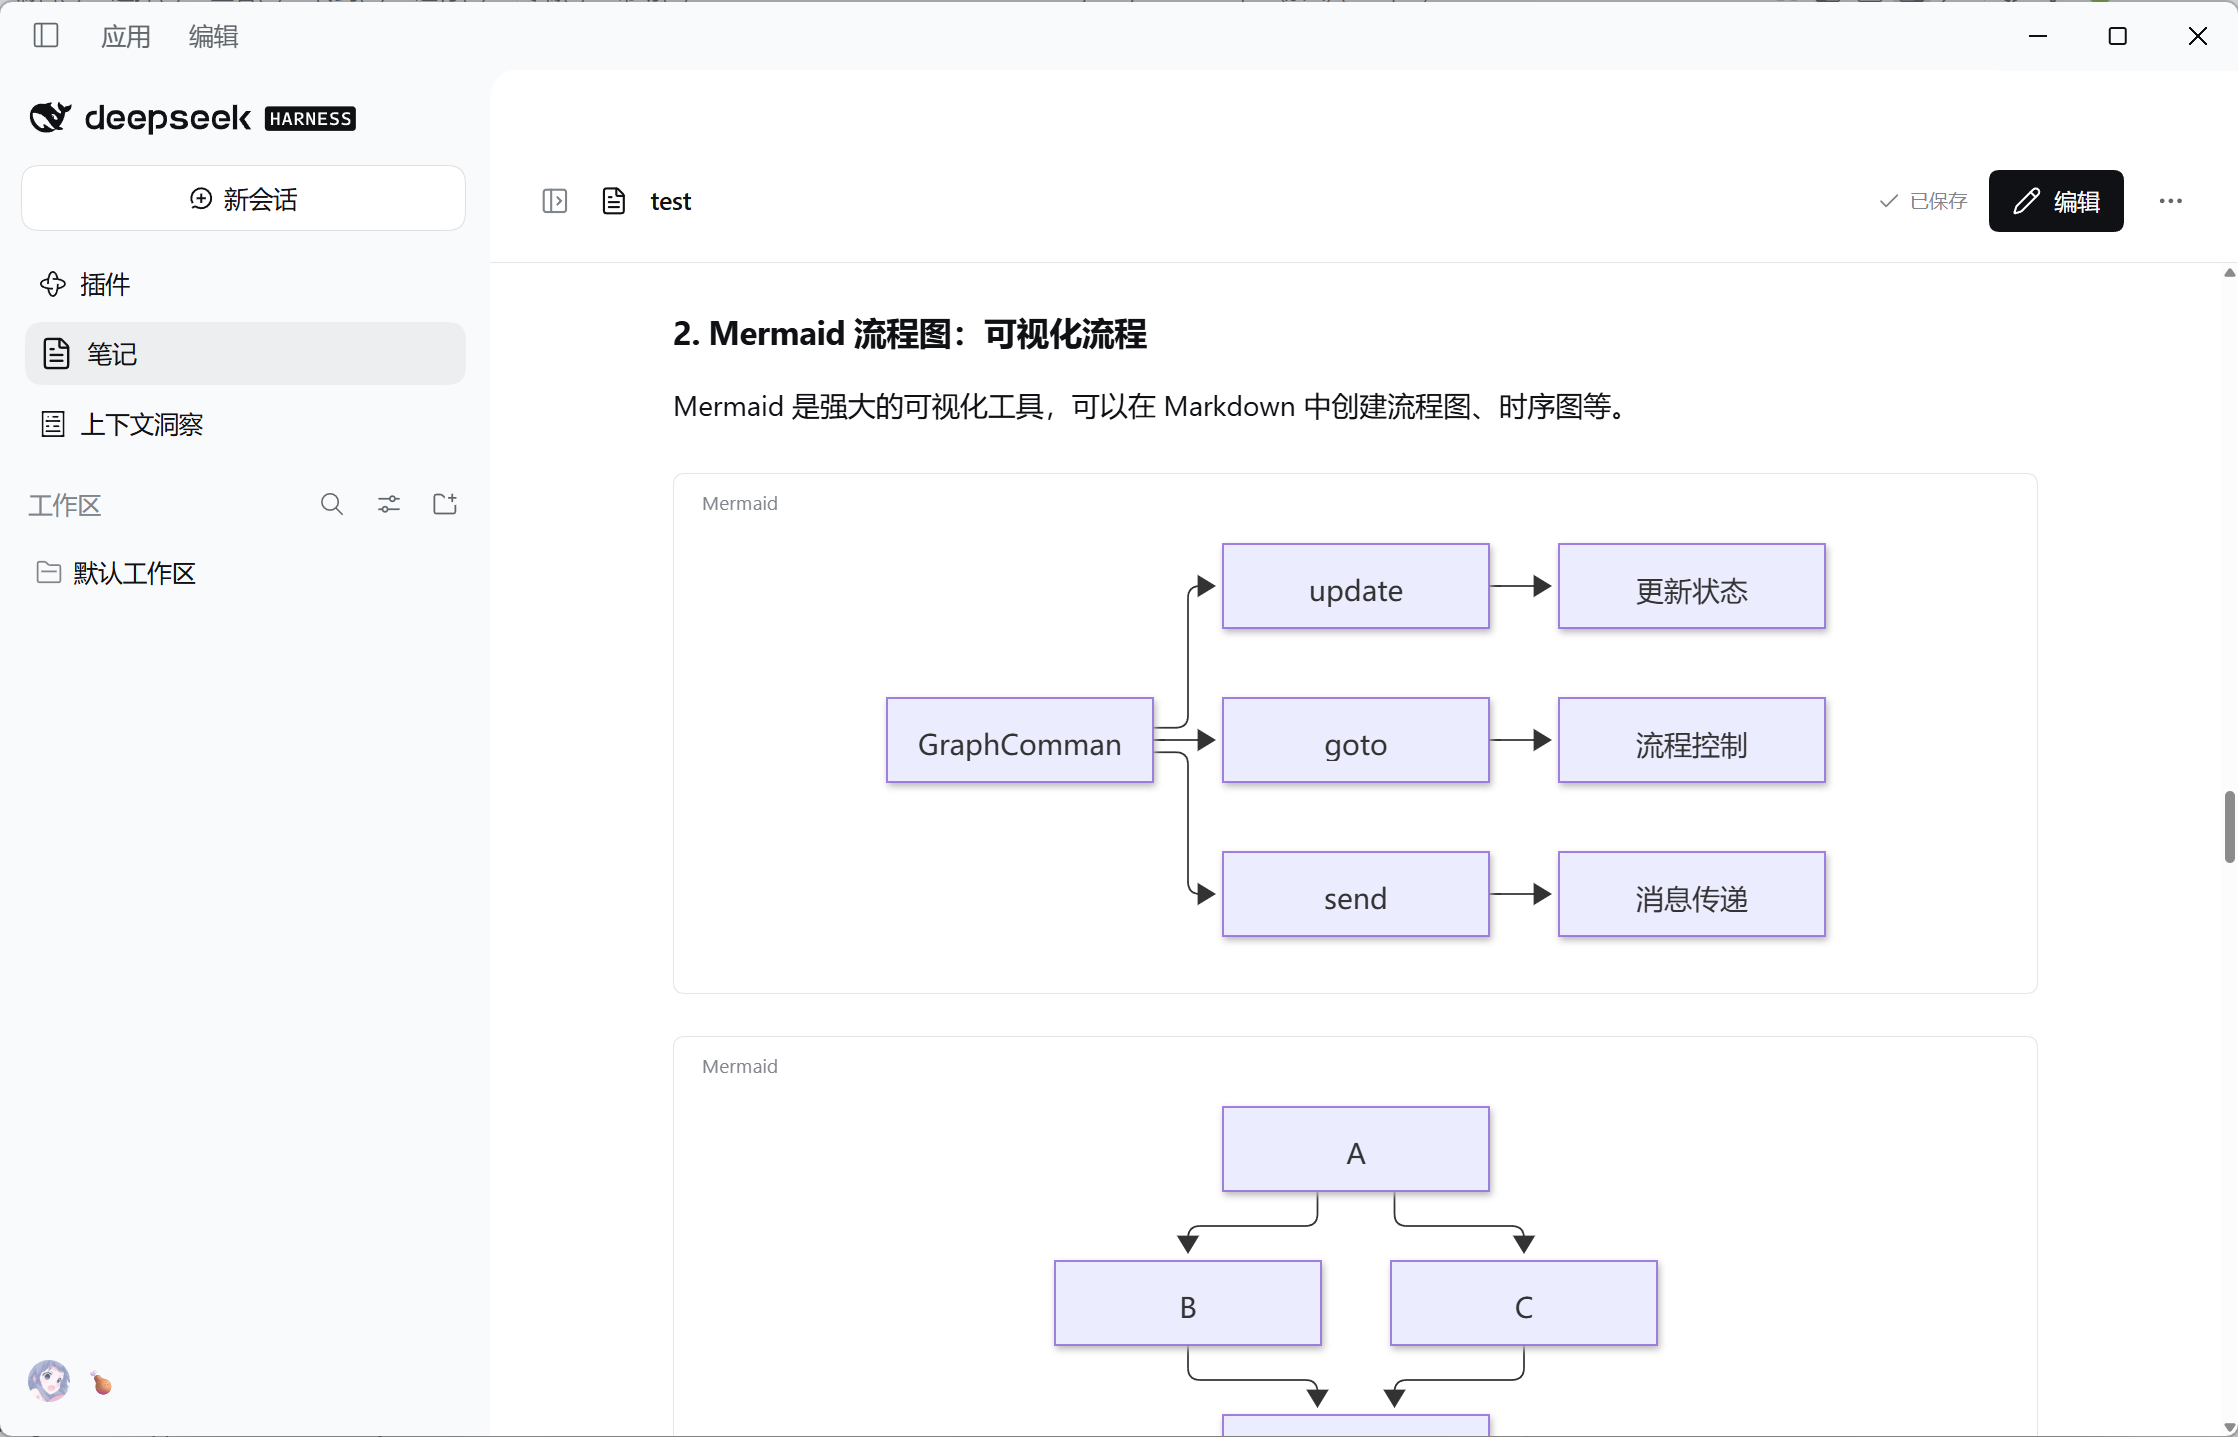Viewport: 2238px width, 1437px height.
Task: Open the 编辑 menu in title bar
Action: tap(214, 37)
